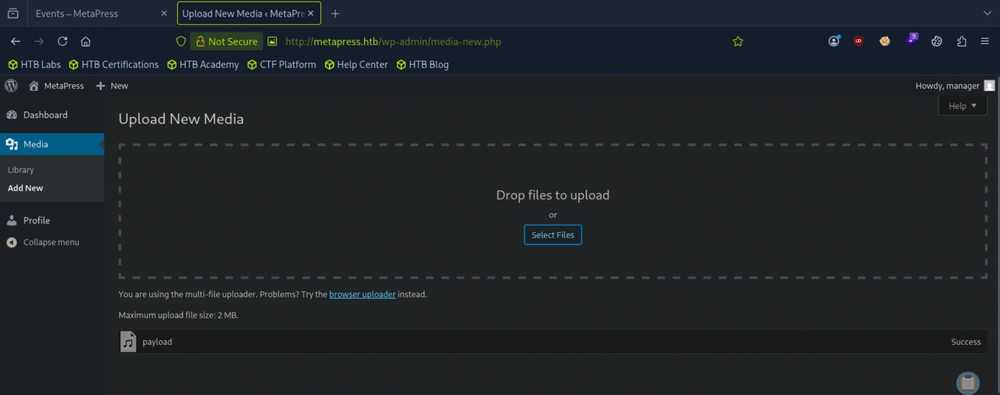
Task: Click the payload file name
Action: tap(157, 342)
